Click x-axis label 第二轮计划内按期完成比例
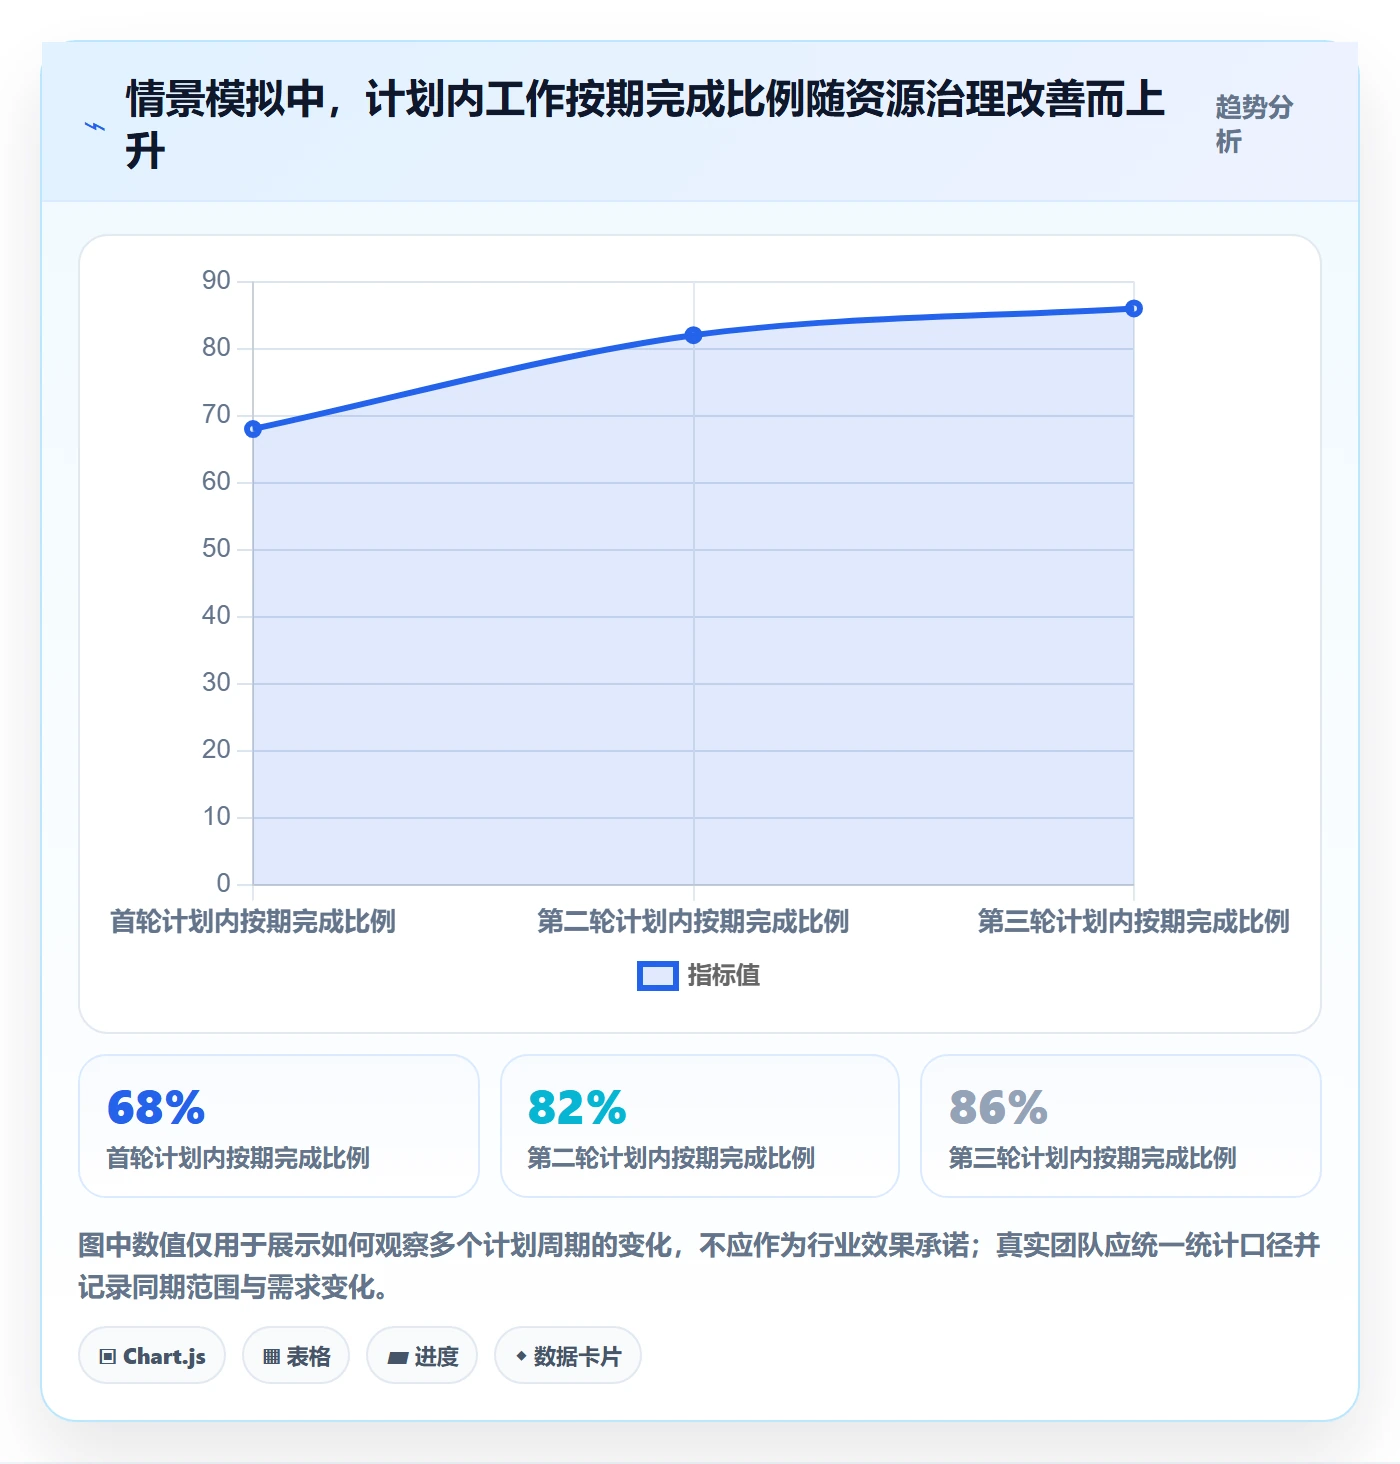The height and width of the screenshot is (1464, 1400). coord(693,921)
